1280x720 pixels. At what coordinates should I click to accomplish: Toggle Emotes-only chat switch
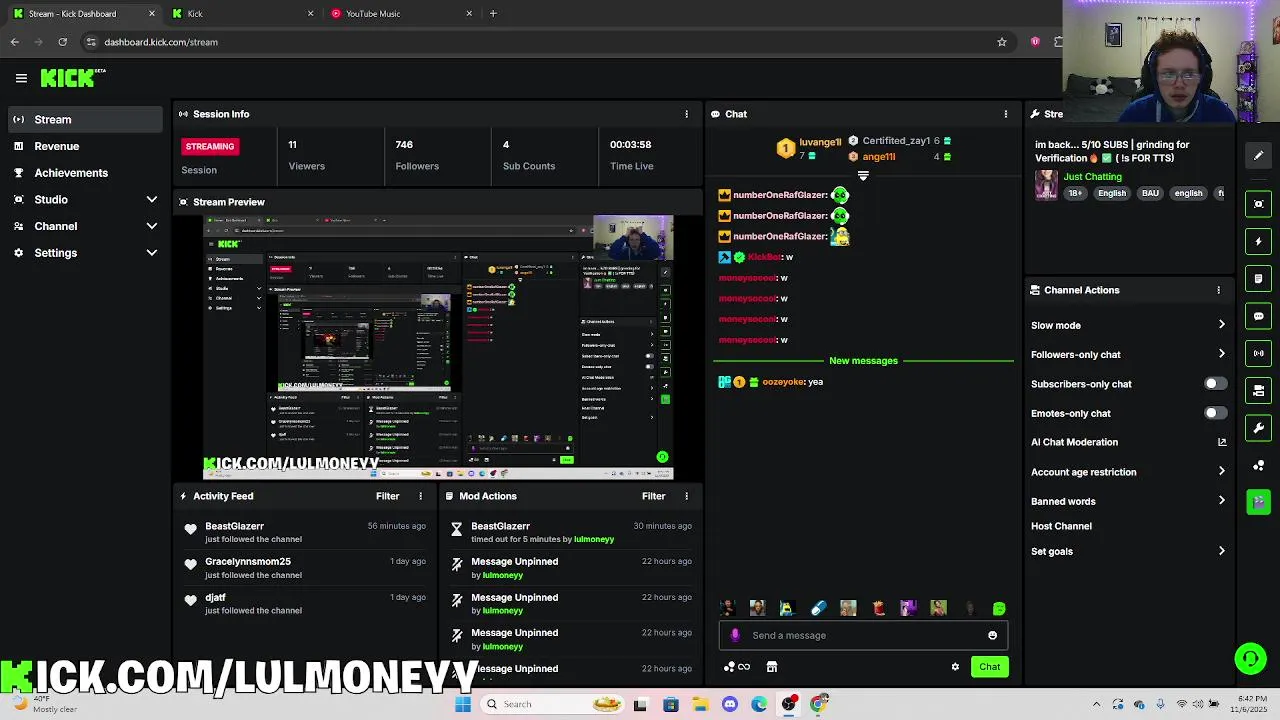click(1215, 413)
